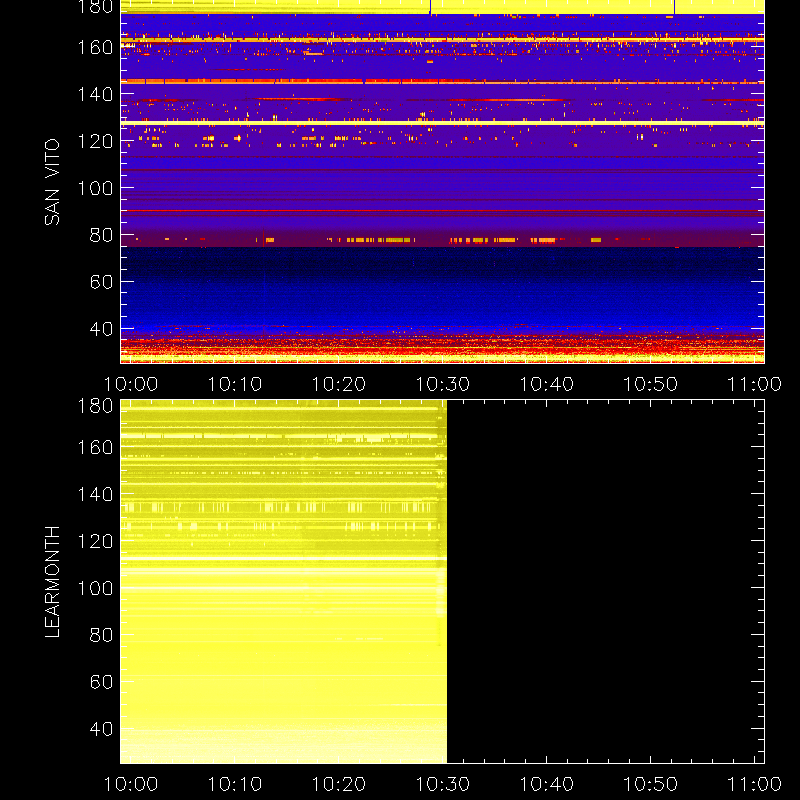This screenshot has height=800, width=800.
Task: Click 10:20 time label under Learmonth plot
Action: tap(339, 784)
